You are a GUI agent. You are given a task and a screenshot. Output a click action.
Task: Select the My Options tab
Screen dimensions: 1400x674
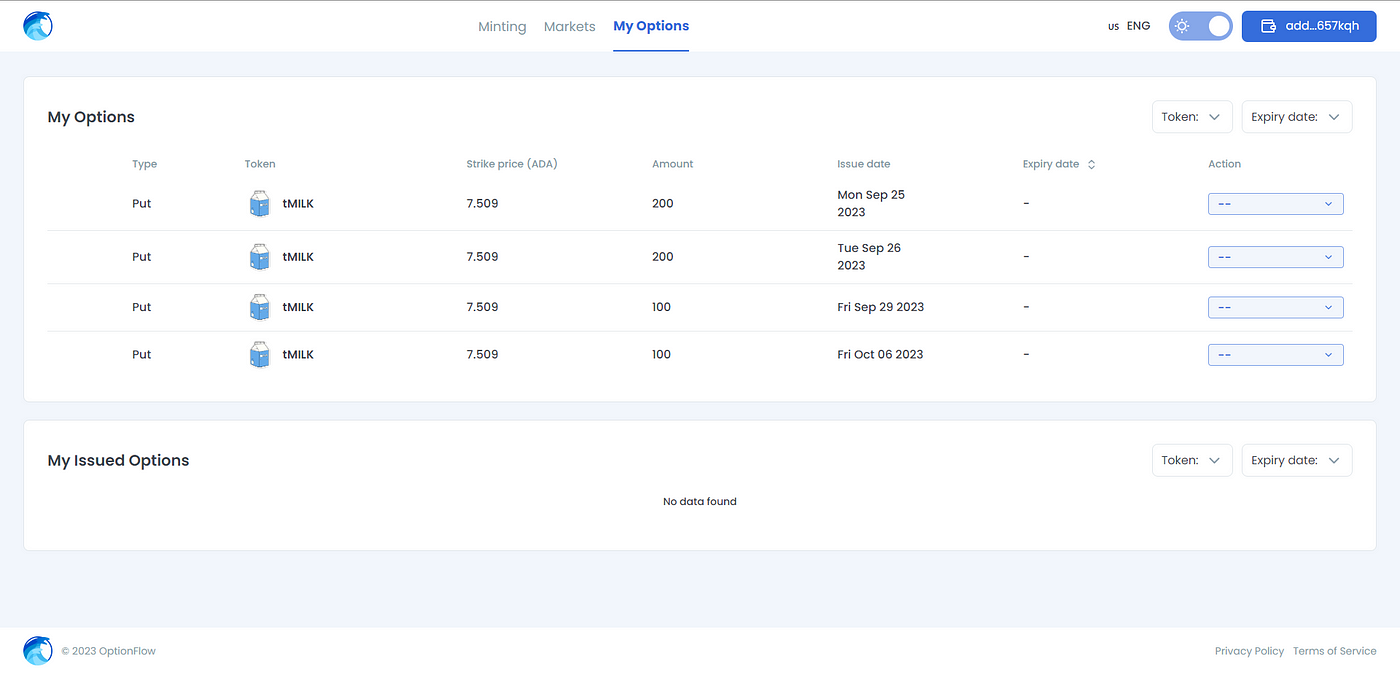pyautogui.click(x=651, y=26)
